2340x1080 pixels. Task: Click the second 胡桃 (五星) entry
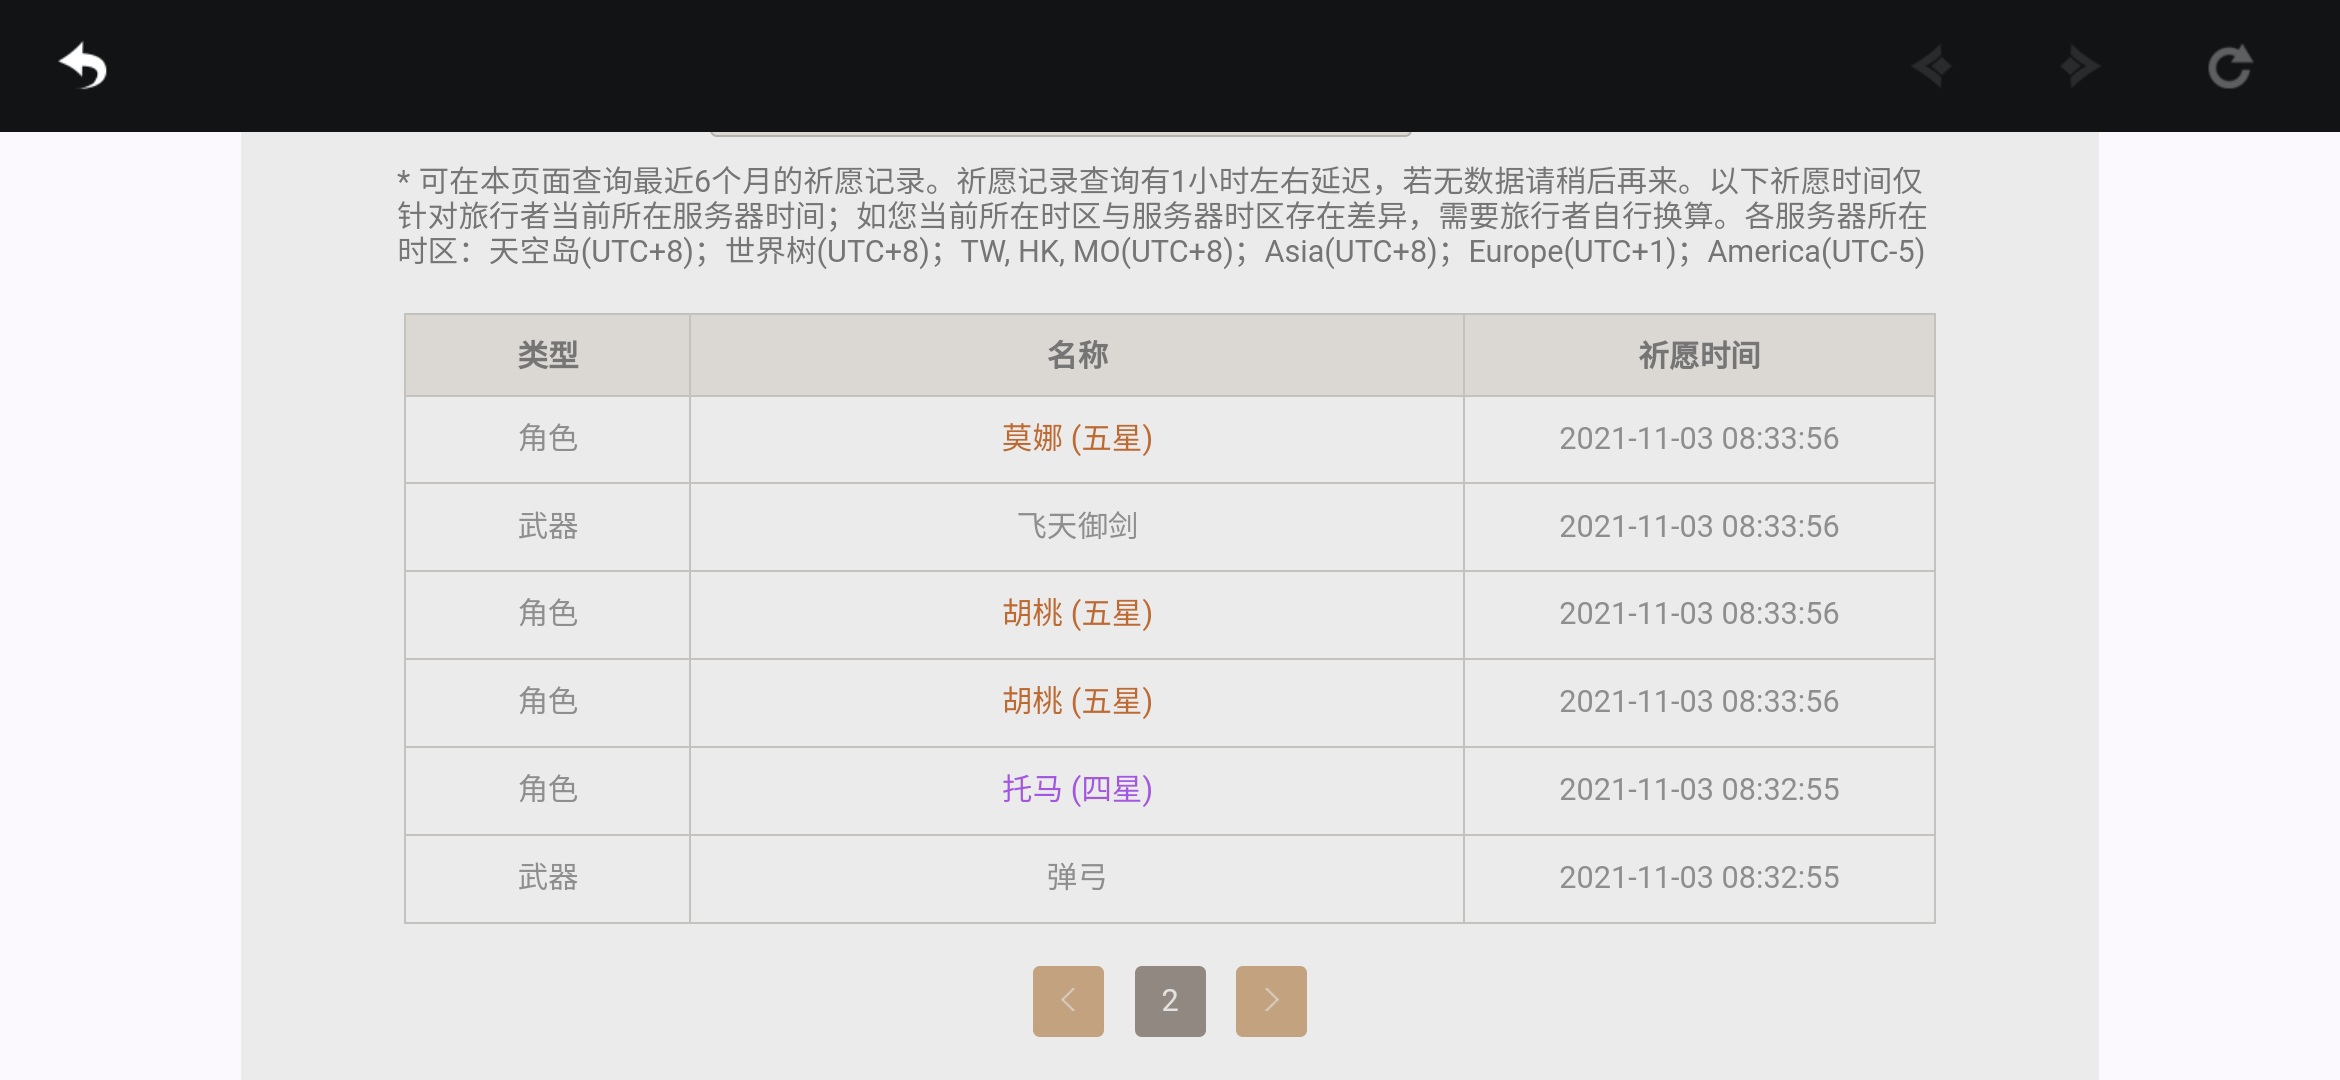point(1077,701)
